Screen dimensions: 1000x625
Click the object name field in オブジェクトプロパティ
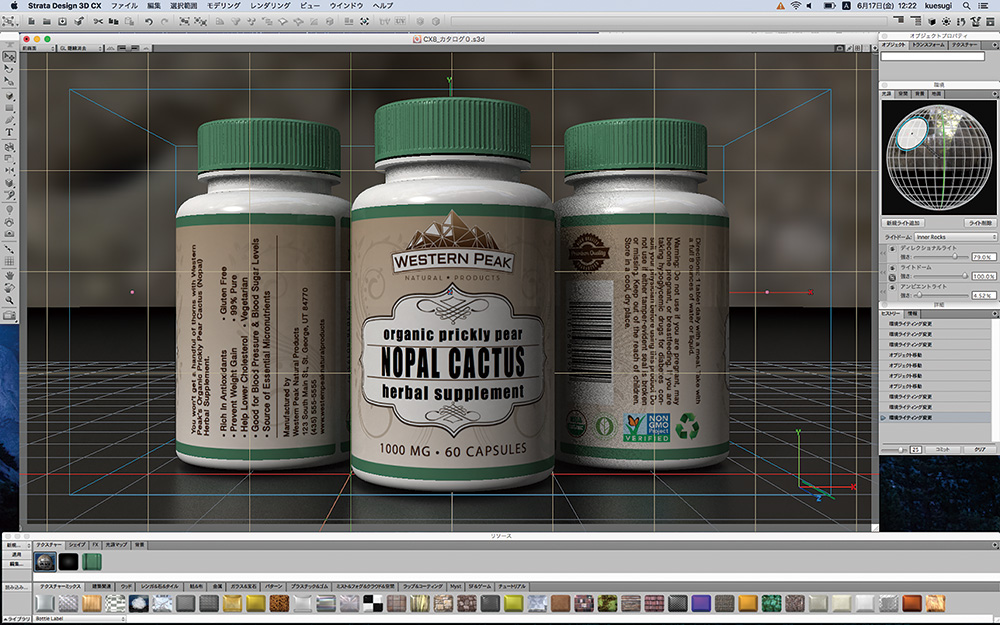tap(932, 56)
